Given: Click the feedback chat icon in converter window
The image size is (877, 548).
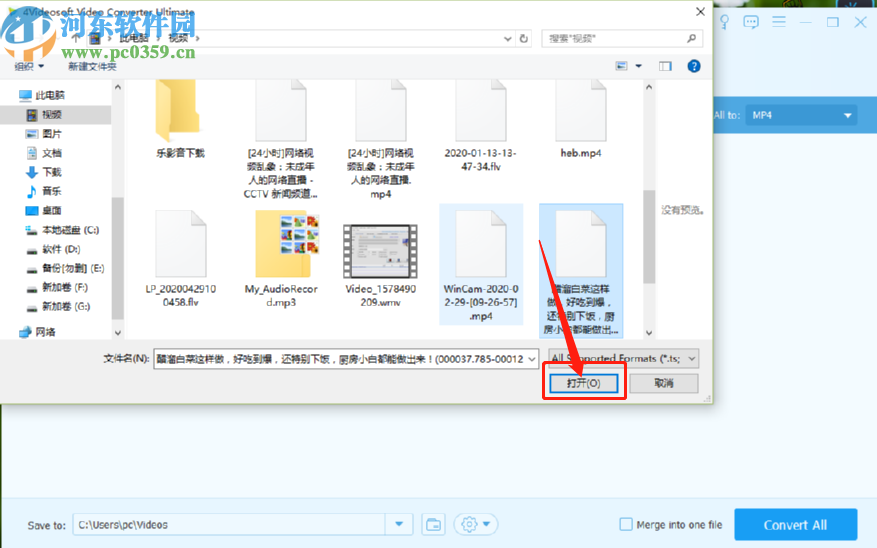Looking at the screenshot, I should (751, 22).
